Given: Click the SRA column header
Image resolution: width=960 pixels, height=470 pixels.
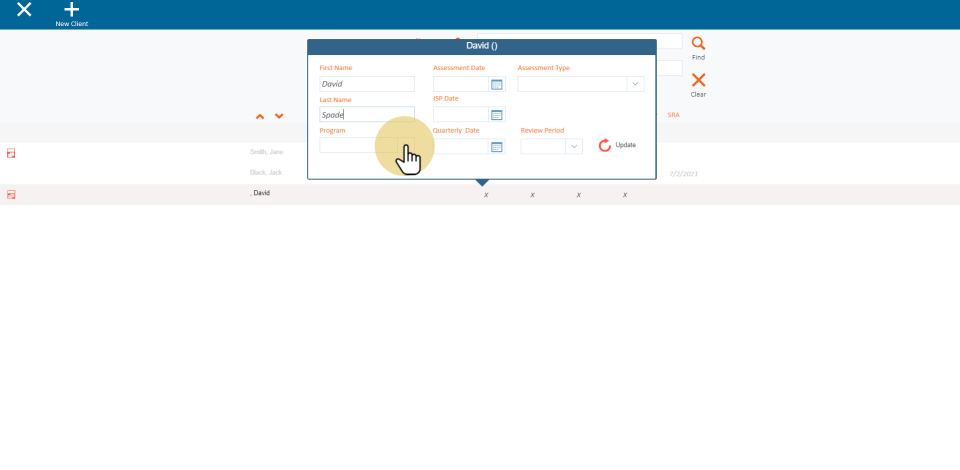Looking at the screenshot, I should tap(673, 115).
